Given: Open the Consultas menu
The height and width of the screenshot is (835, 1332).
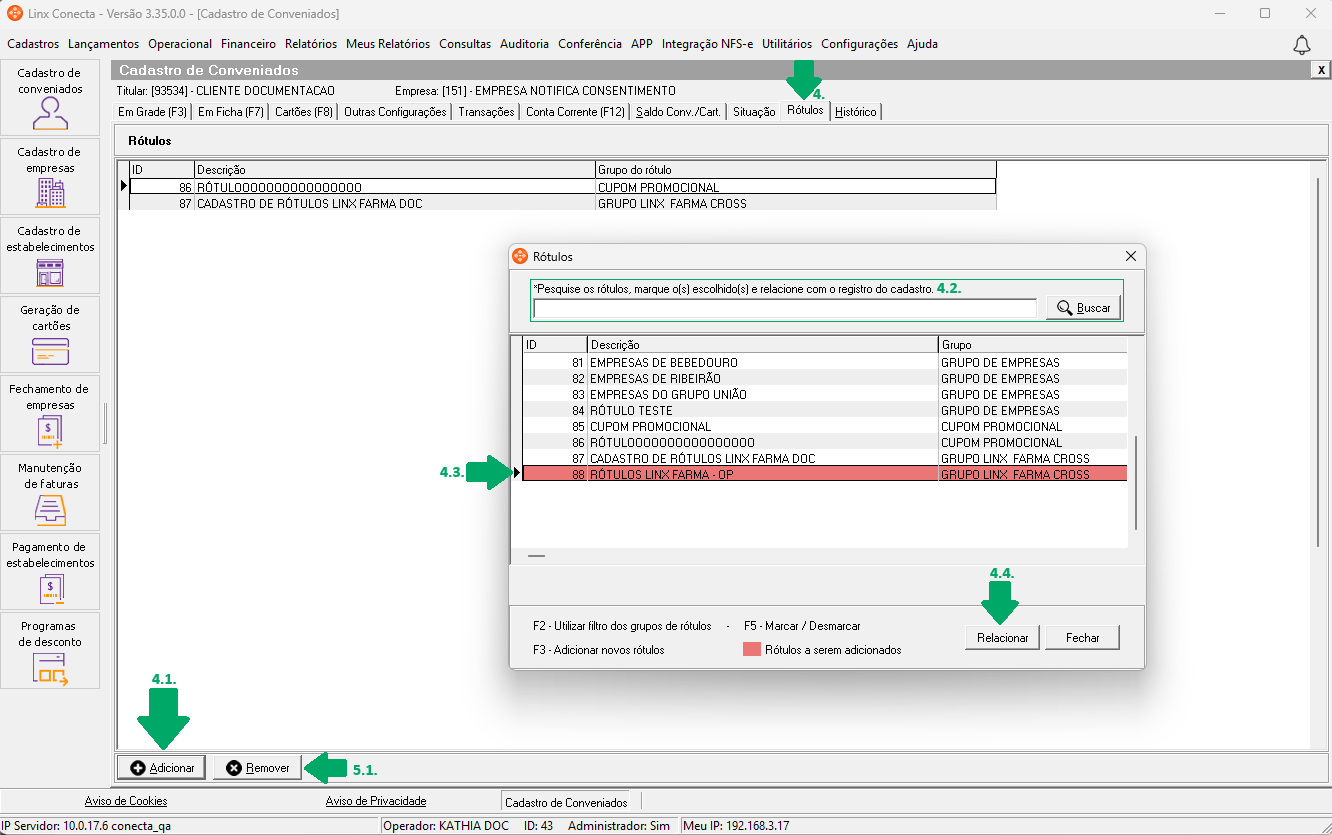Looking at the screenshot, I should (x=465, y=44).
